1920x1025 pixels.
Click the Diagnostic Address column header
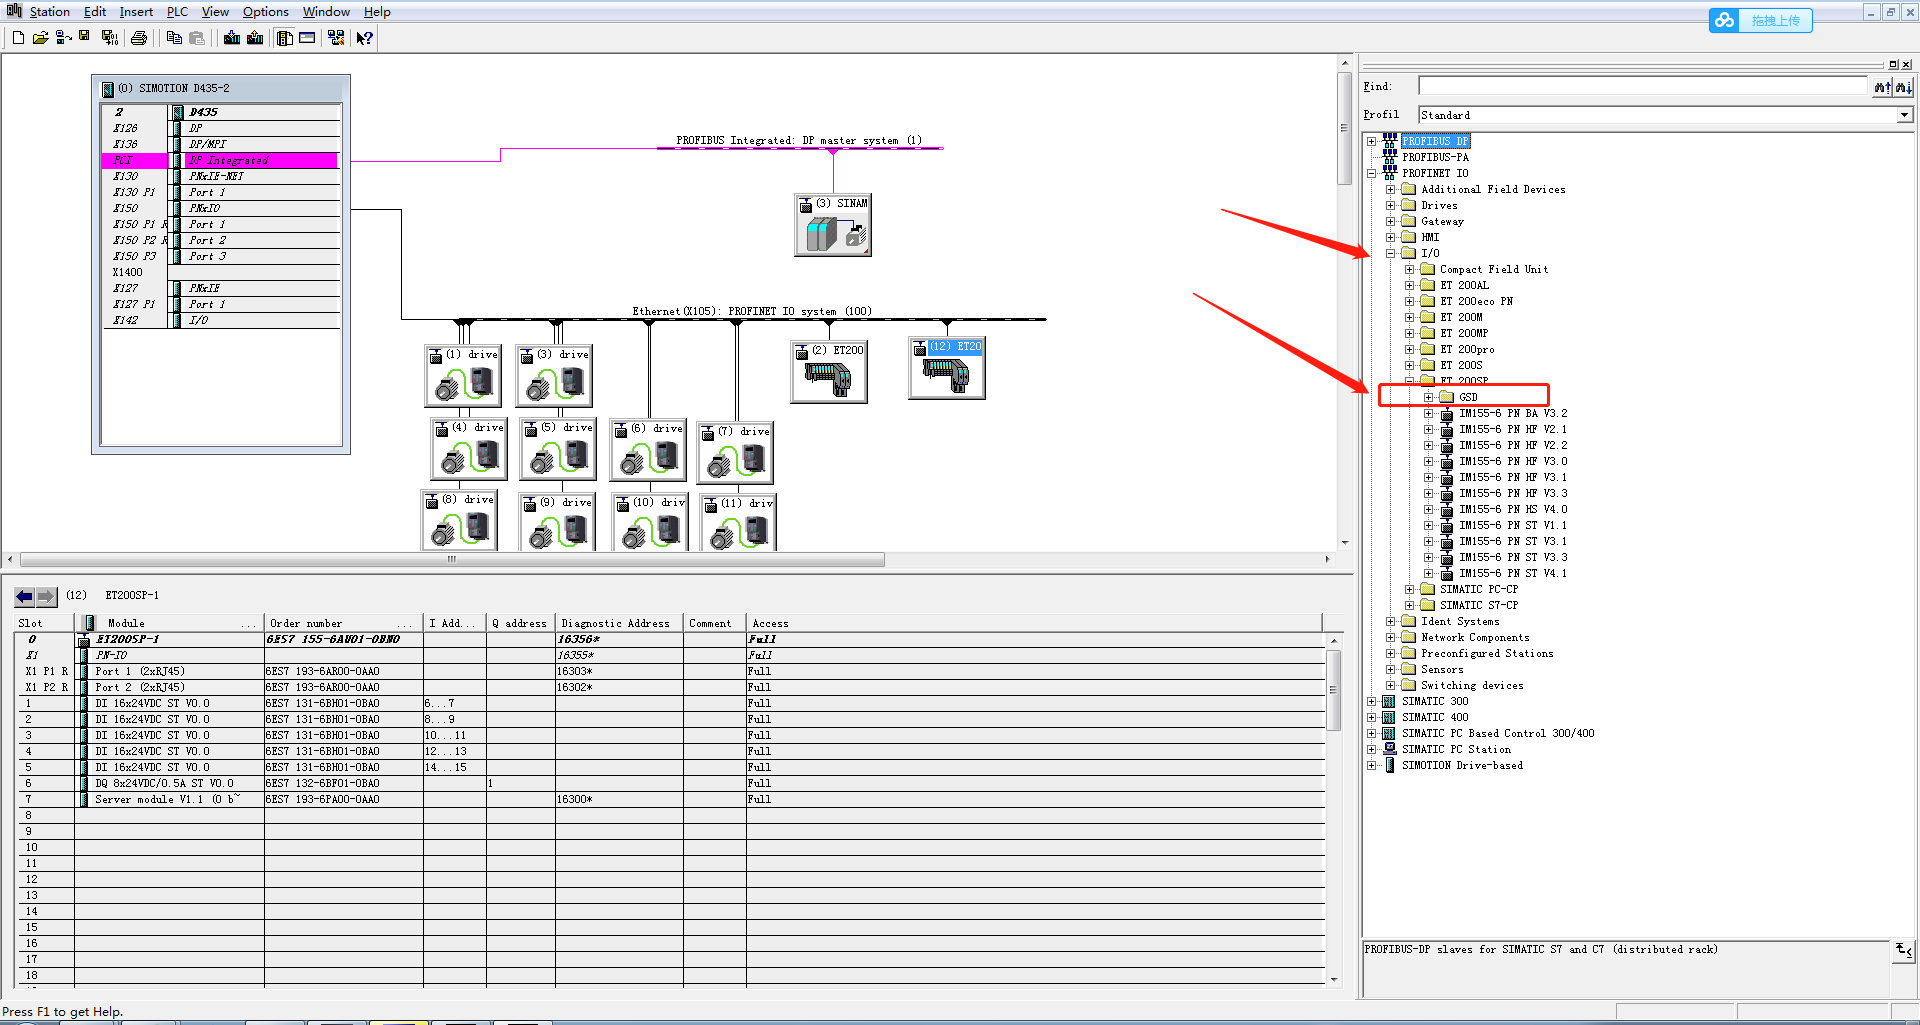tap(619, 623)
